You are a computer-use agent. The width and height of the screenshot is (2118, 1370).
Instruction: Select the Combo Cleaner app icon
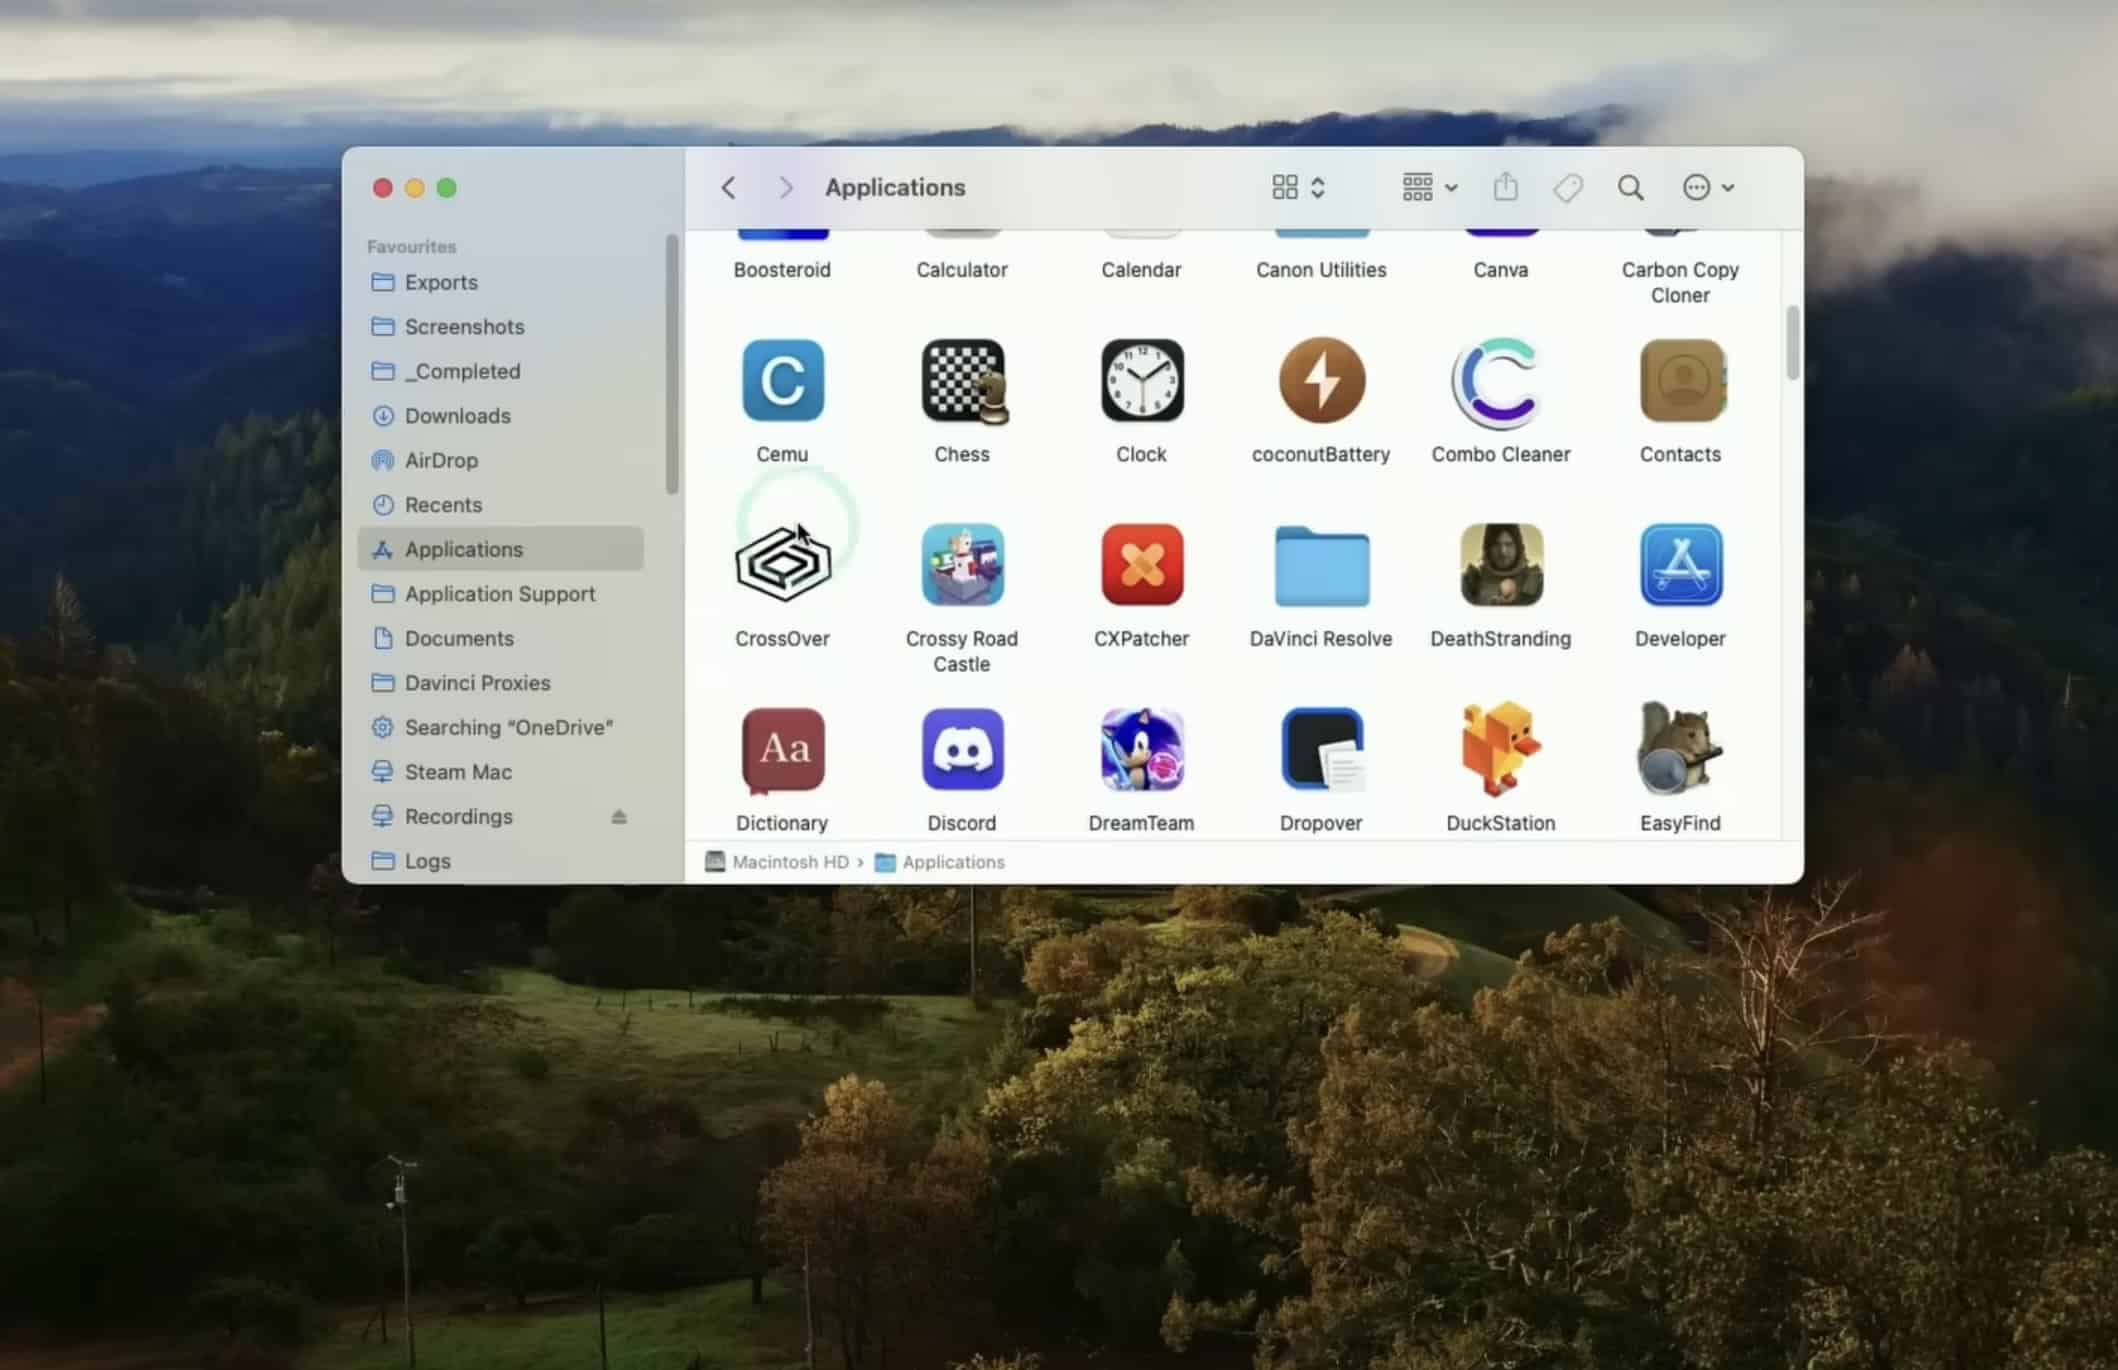(1500, 381)
